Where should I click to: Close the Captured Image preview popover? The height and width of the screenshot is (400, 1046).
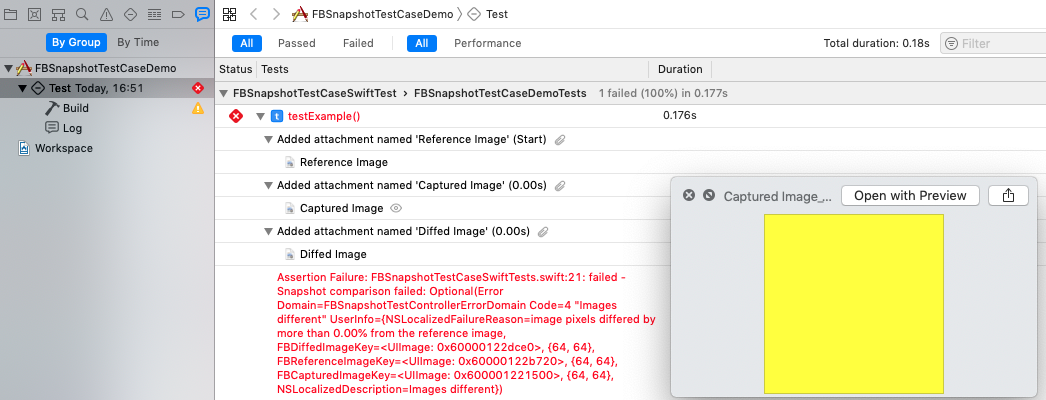coord(689,195)
